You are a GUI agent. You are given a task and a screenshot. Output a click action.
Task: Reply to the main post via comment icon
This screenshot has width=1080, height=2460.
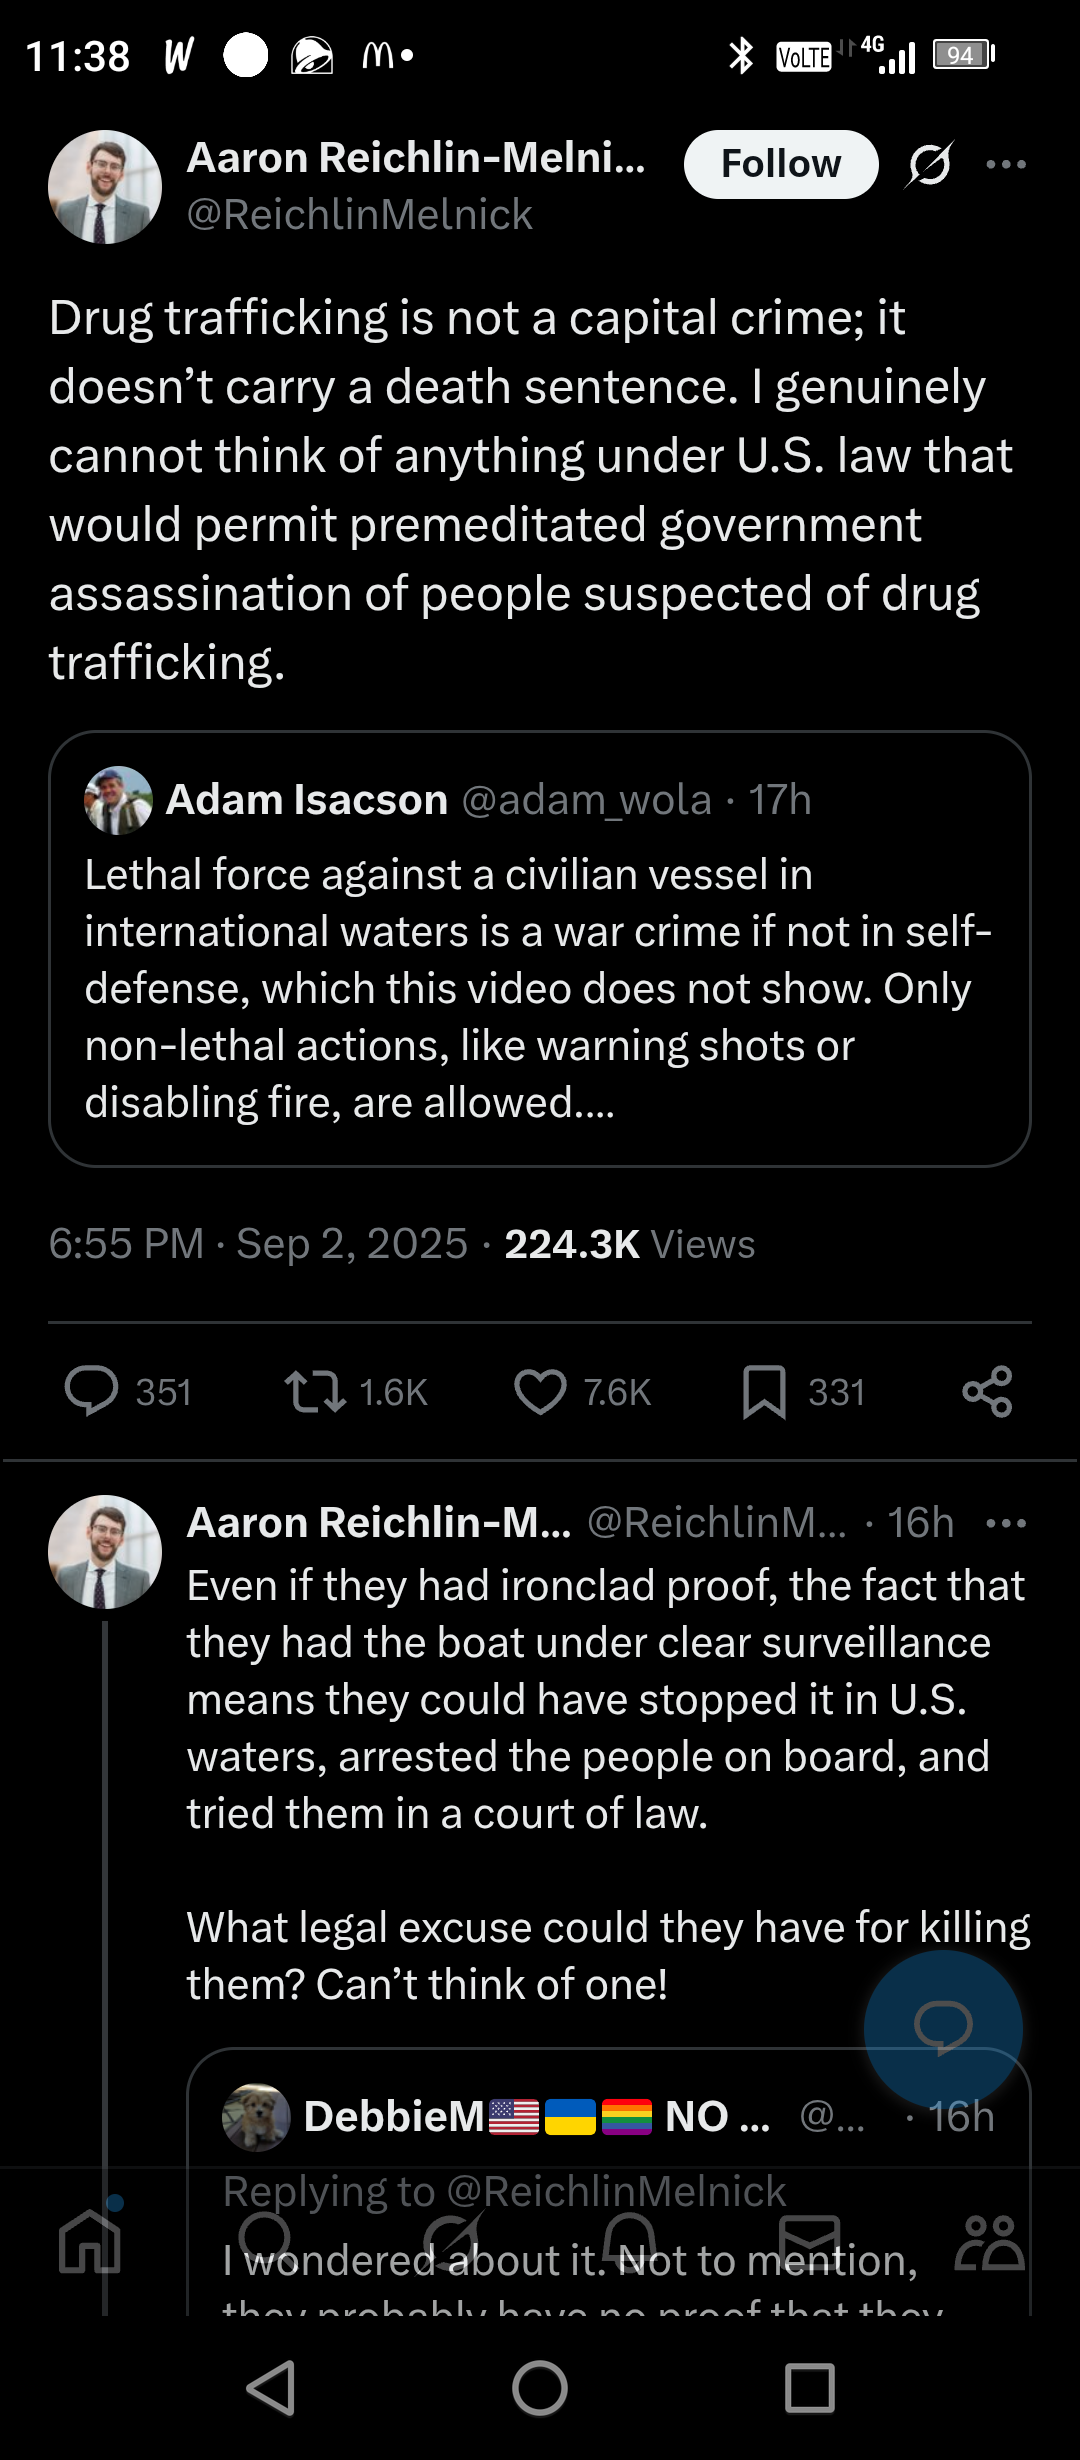(92, 1391)
